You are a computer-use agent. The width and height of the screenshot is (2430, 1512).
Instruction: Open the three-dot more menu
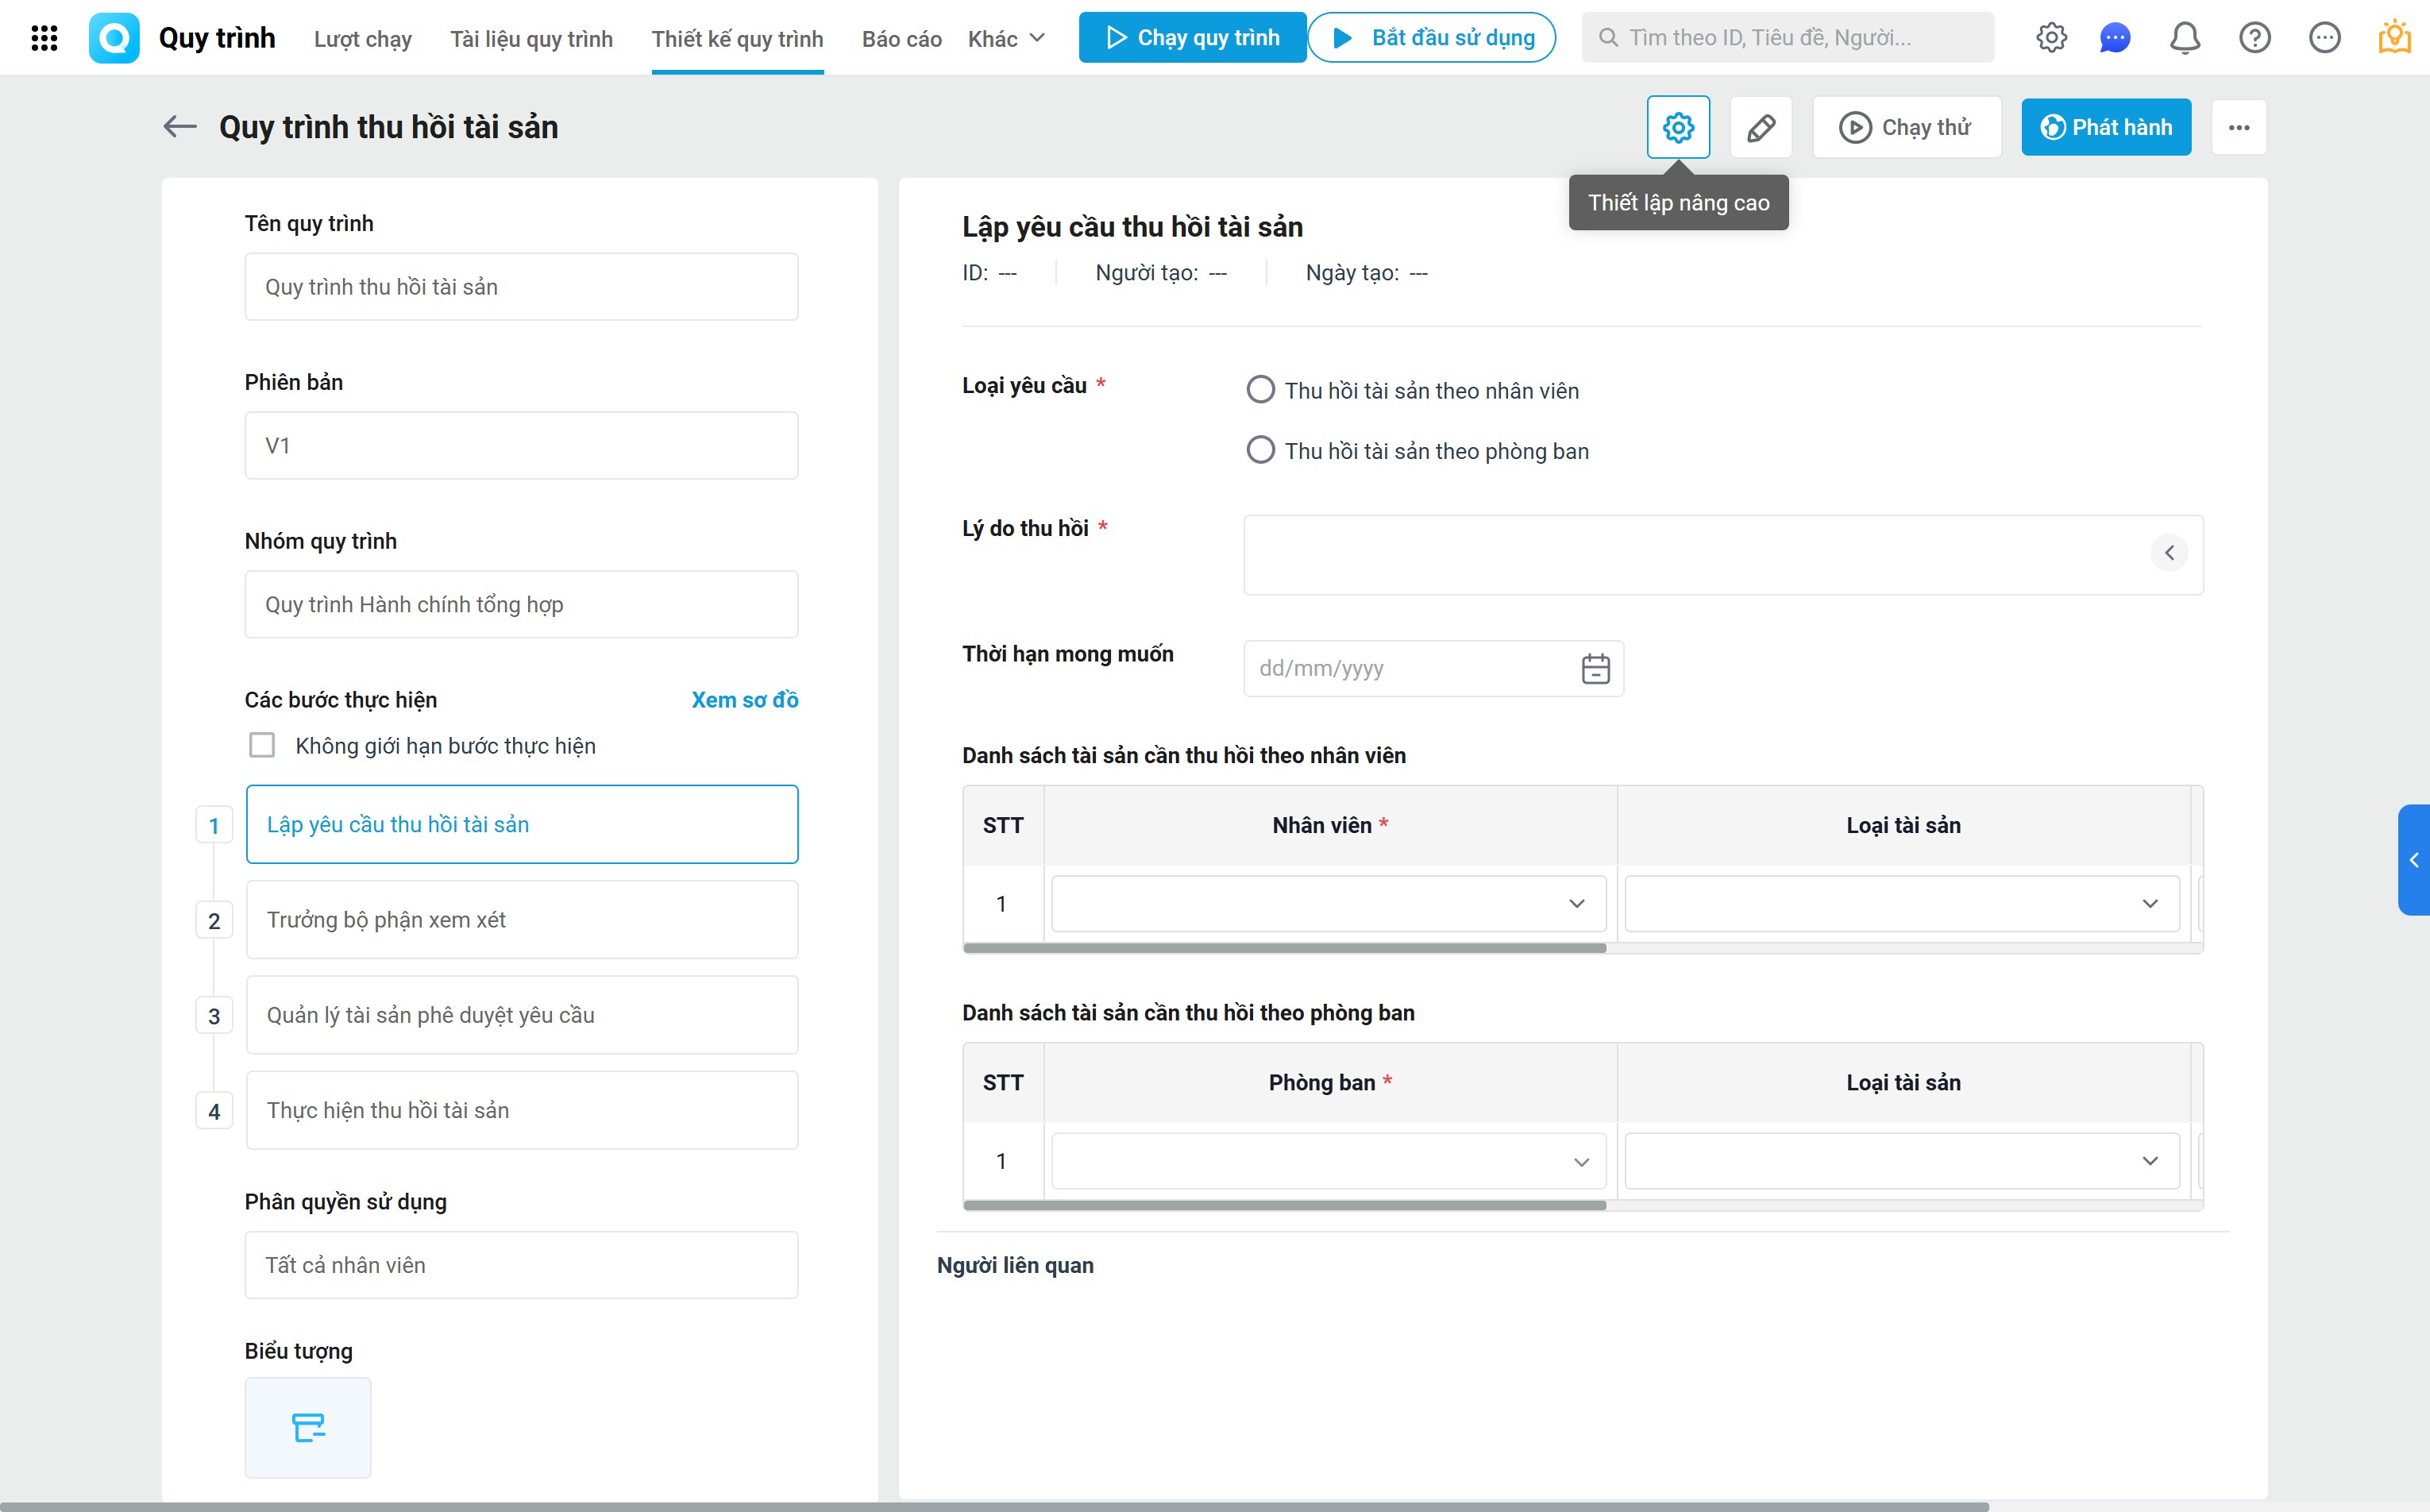click(2239, 127)
